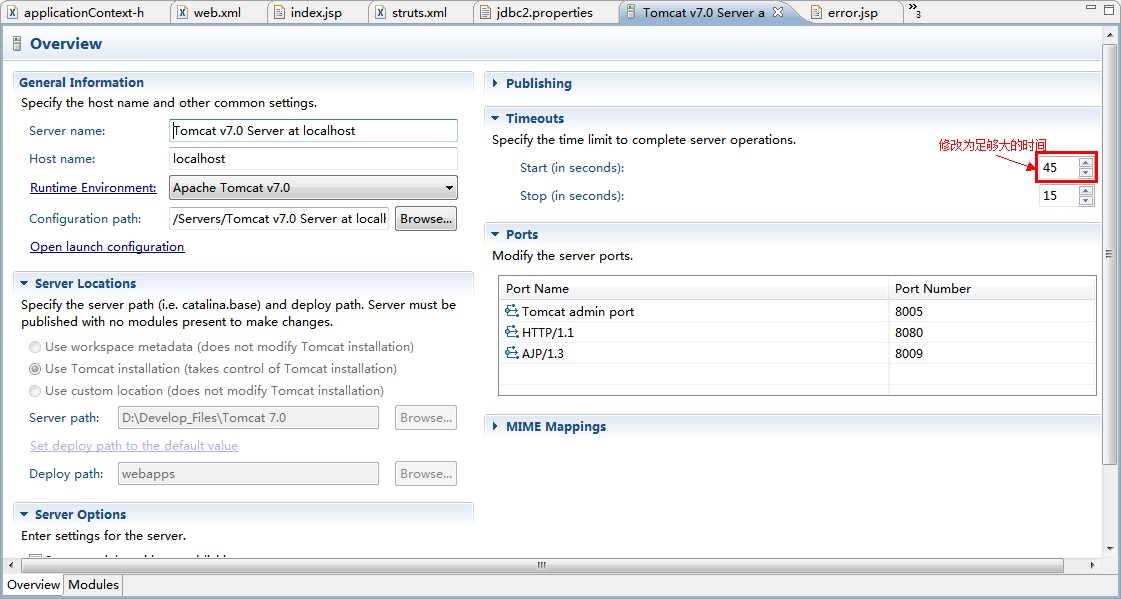
Task: Expand the MIME Mappings section
Action: click(495, 427)
